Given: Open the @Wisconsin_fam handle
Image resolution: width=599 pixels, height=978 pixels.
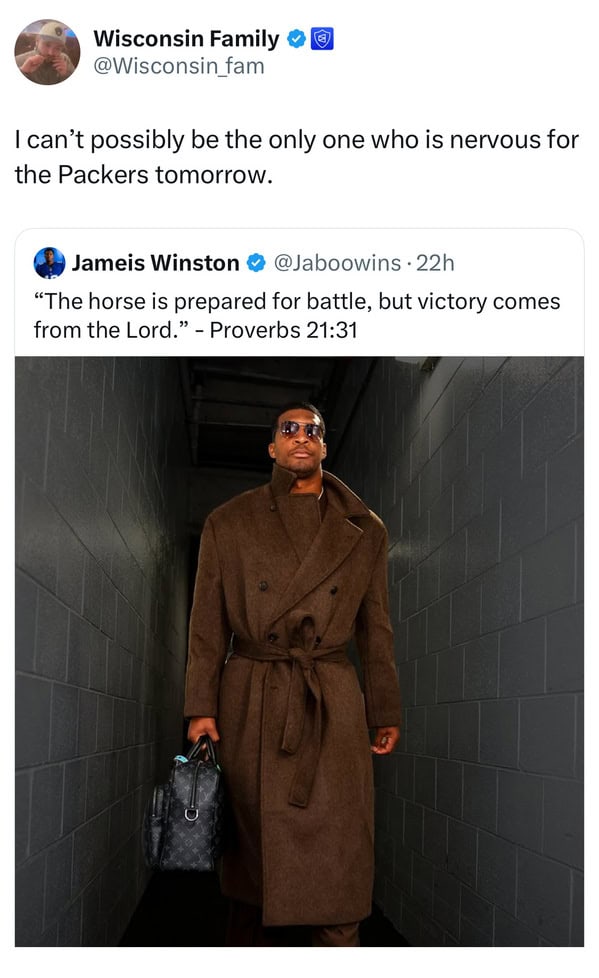Looking at the screenshot, I should click(179, 66).
